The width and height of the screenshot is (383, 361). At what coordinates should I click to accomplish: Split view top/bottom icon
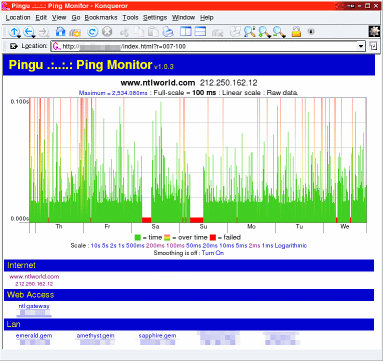(x=200, y=31)
